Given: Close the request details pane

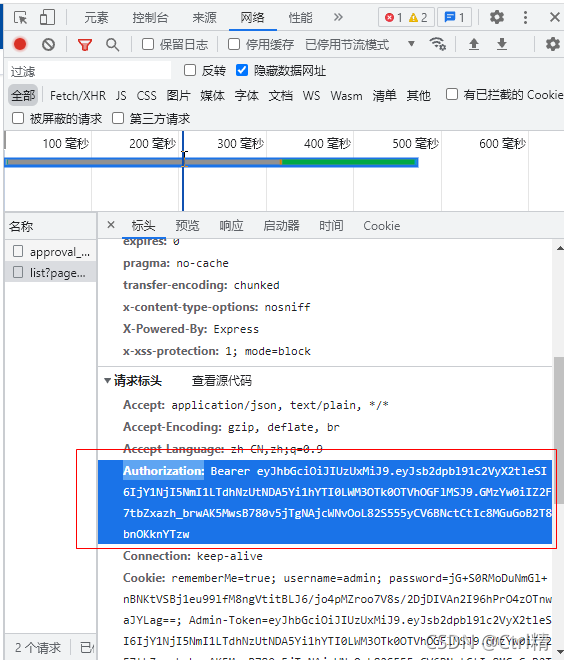Looking at the screenshot, I should pyautogui.click(x=111, y=225).
